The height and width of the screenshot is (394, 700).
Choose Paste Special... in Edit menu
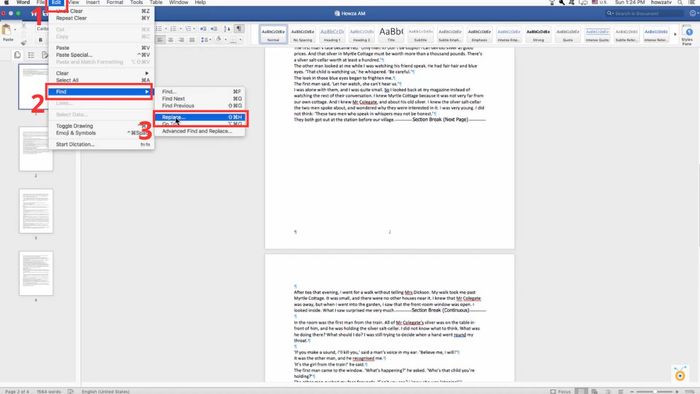tap(101, 55)
